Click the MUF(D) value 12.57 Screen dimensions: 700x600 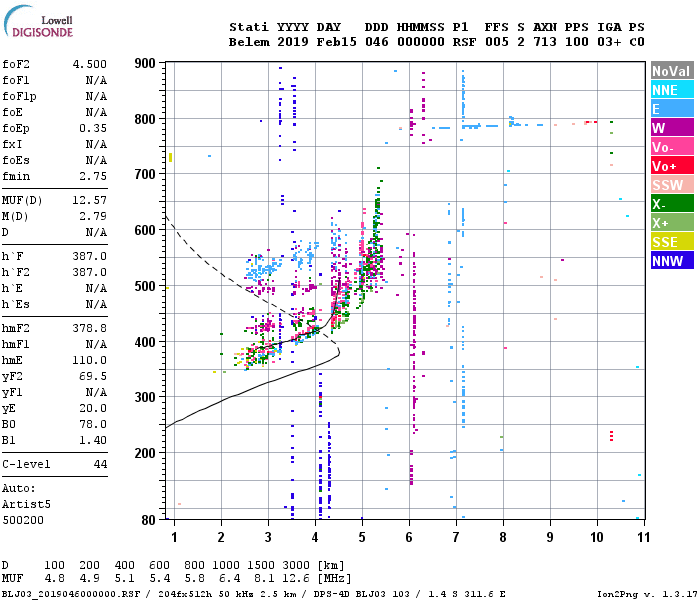(x=90, y=200)
